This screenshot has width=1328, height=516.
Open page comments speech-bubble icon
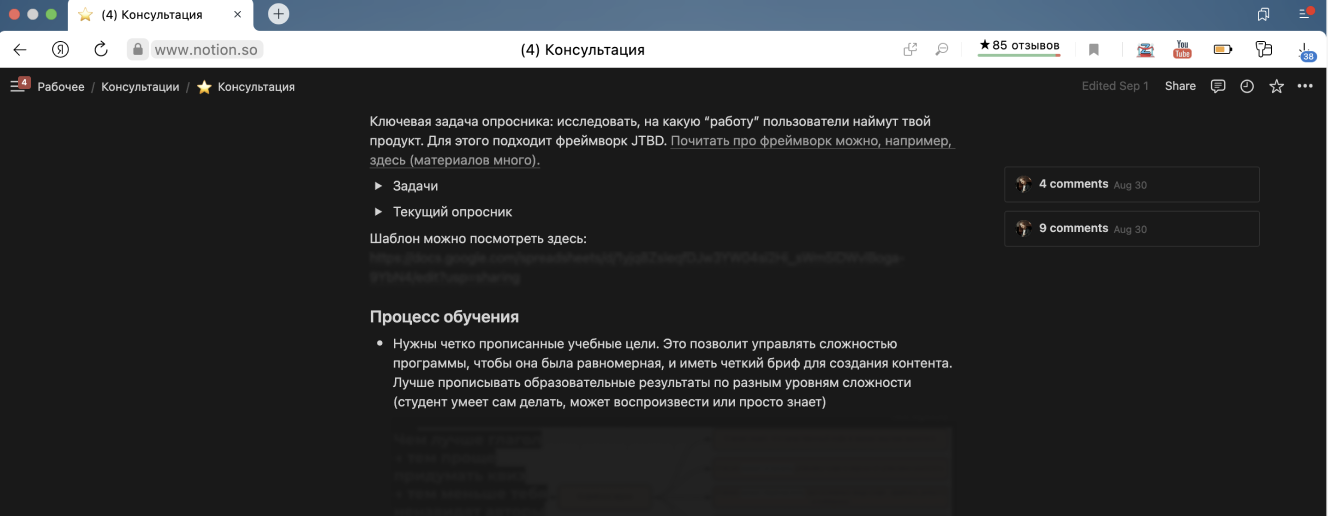pos(1218,86)
